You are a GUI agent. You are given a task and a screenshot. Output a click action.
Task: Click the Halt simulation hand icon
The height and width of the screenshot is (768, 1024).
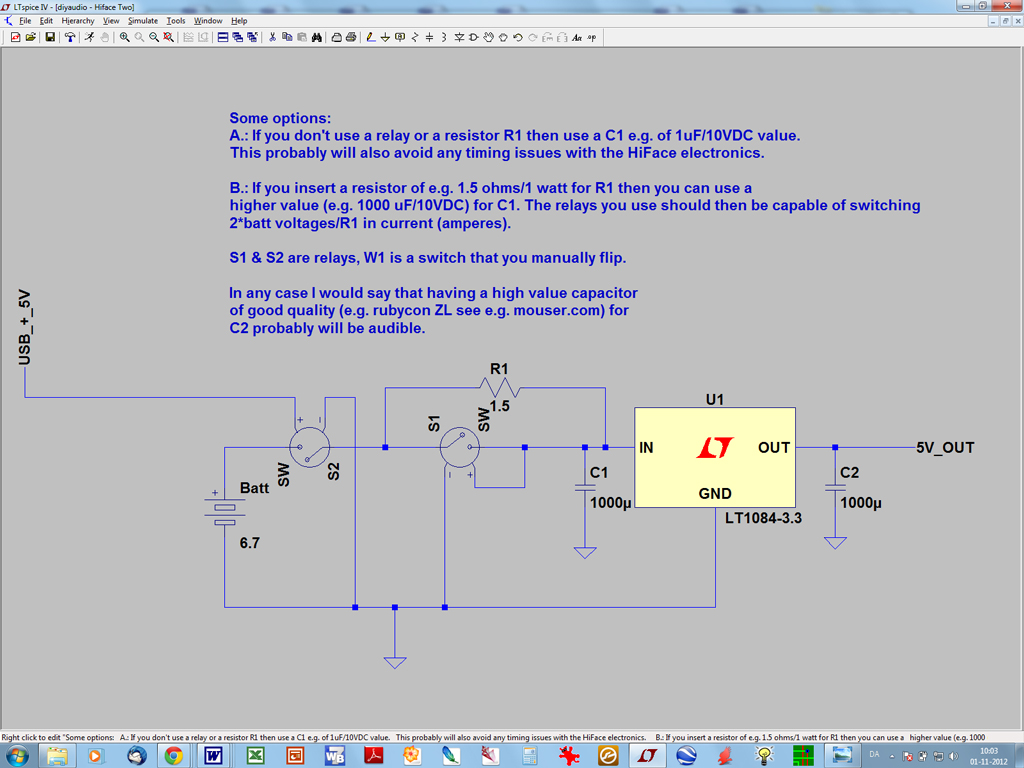pyautogui.click(x=104, y=38)
